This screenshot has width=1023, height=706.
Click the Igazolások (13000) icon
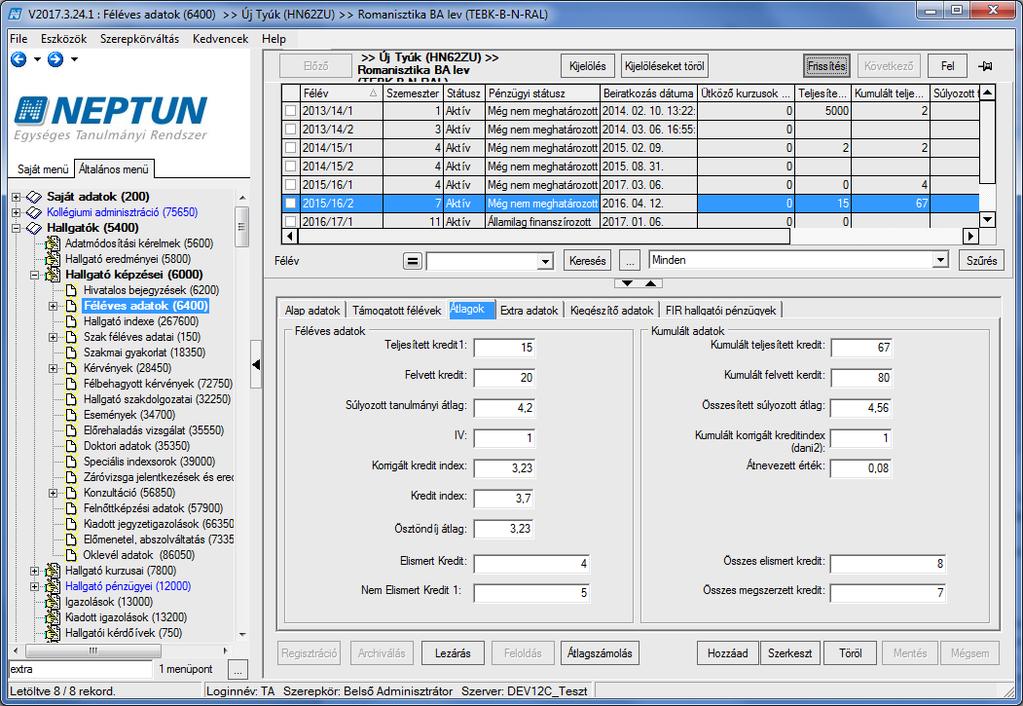52,602
